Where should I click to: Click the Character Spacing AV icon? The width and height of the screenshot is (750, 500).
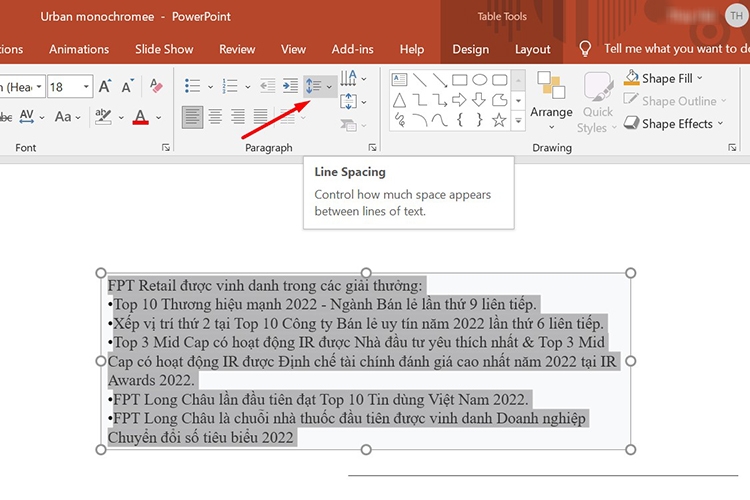coord(27,116)
